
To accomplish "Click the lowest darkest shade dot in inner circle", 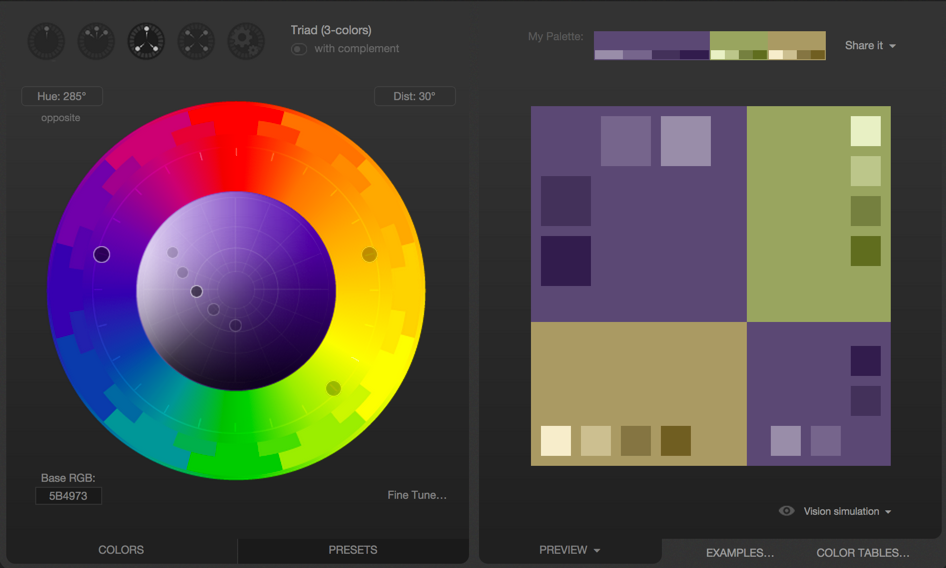I will (235, 325).
